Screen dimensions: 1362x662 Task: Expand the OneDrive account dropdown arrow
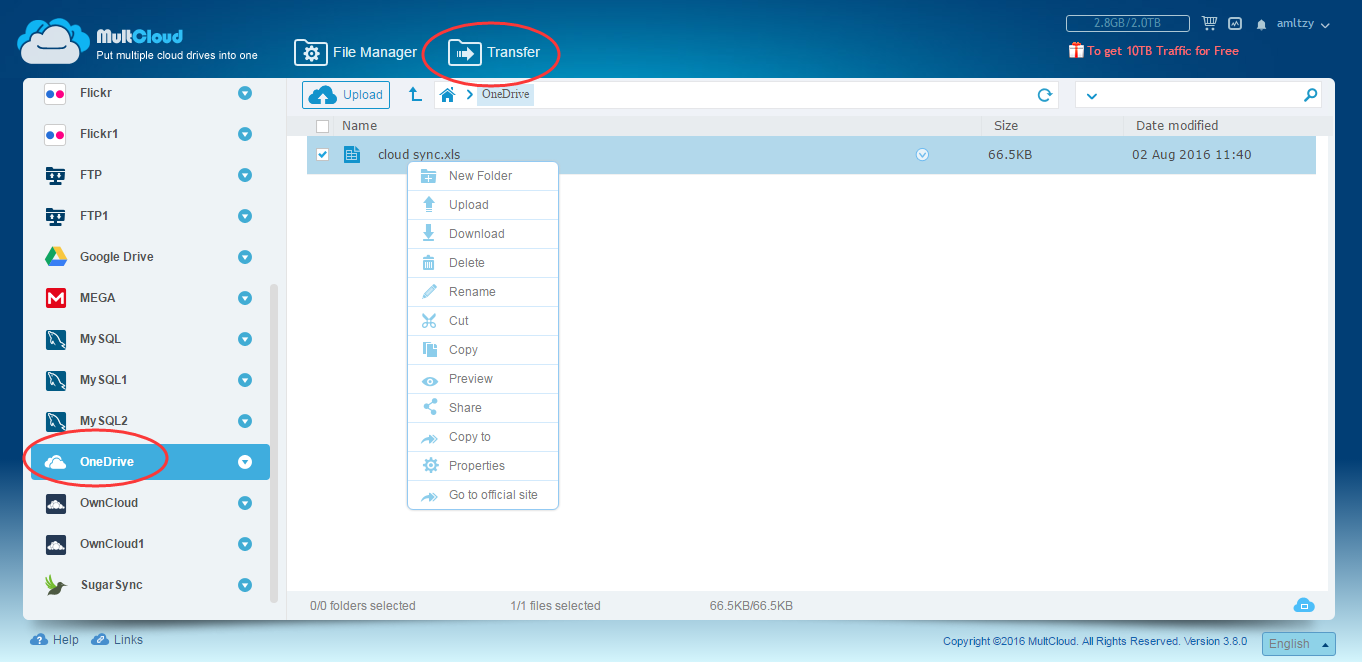245,462
